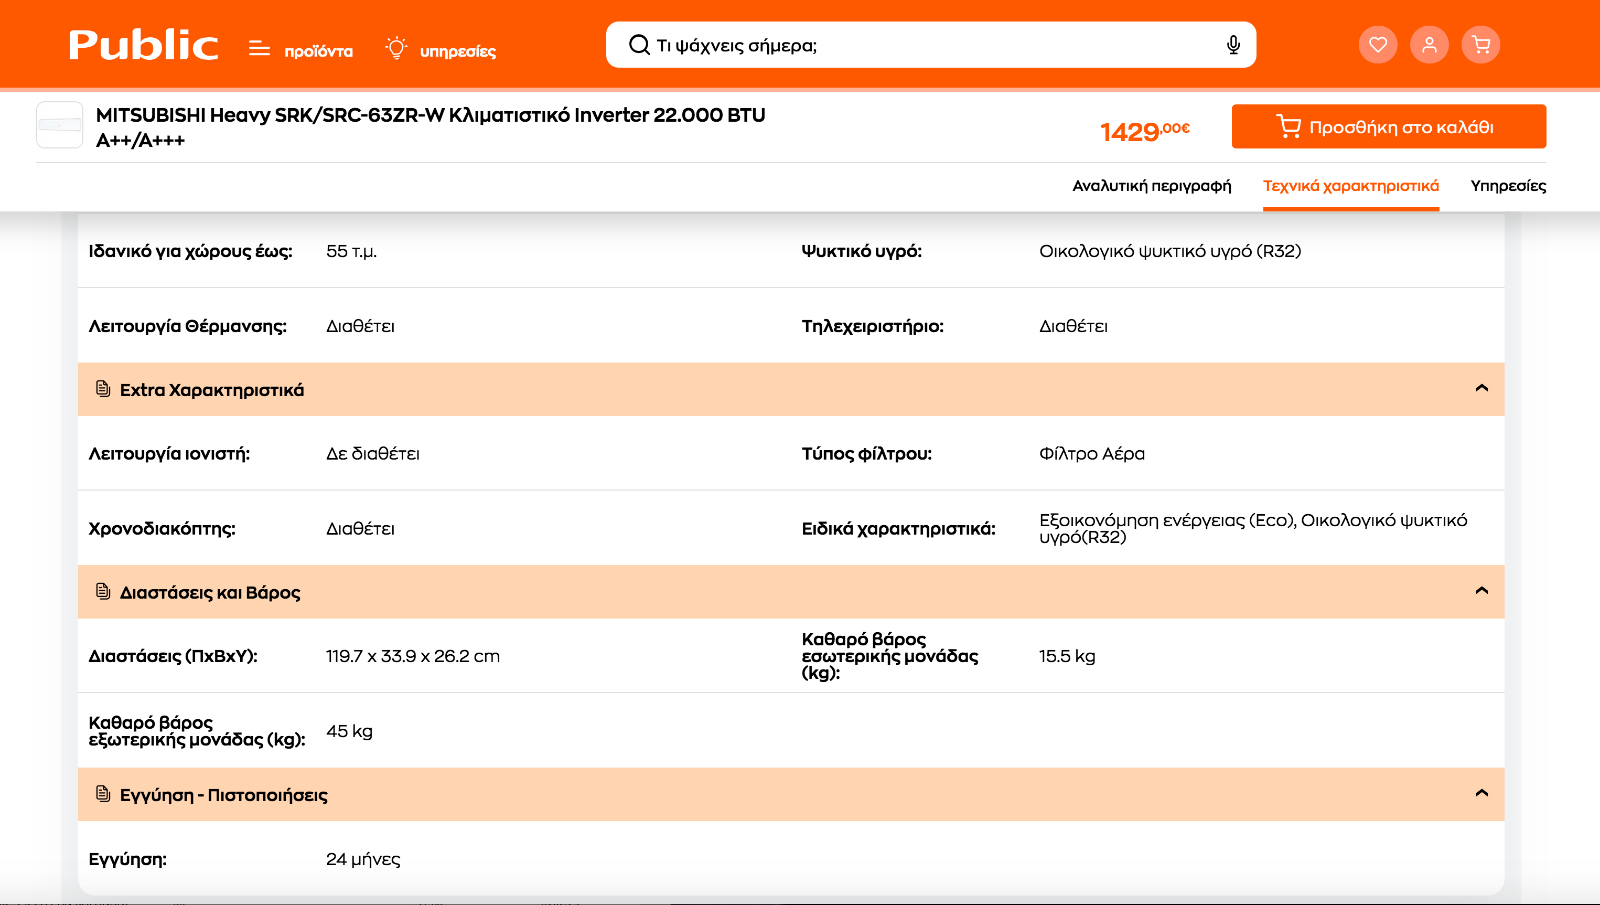Open the user account icon
Viewport: 1600px width, 905px height.
point(1429,44)
